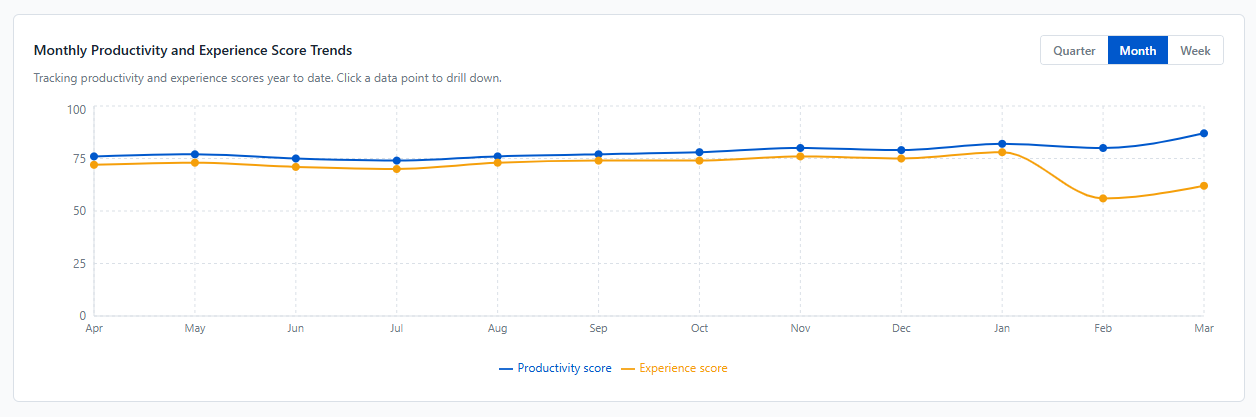Image resolution: width=1256 pixels, height=417 pixels.
Task: Switch to the Week view
Action: click(1195, 50)
